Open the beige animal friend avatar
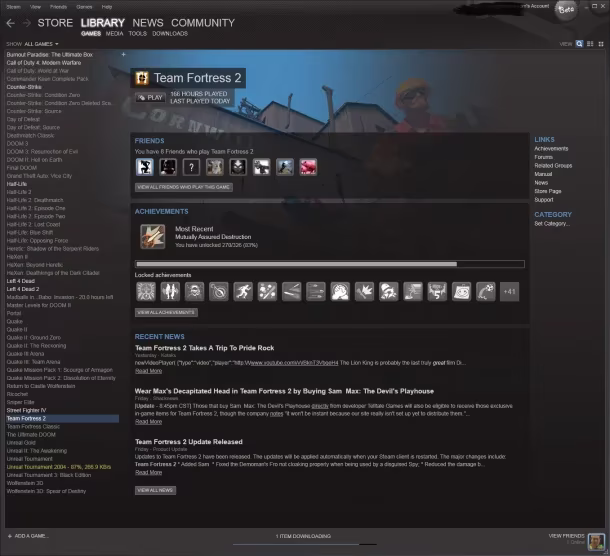 [215, 167]
